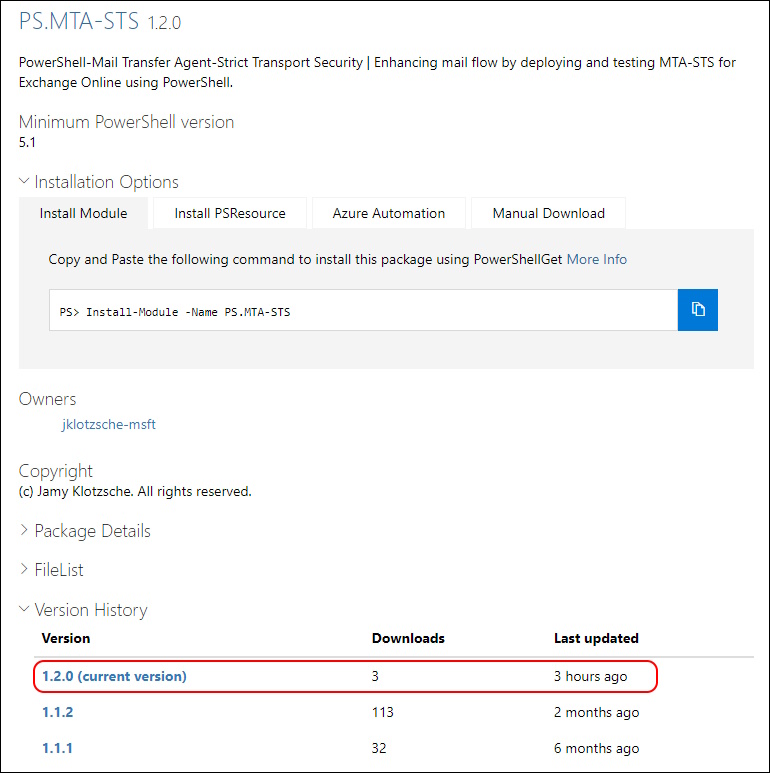Click the Minimum PowerShell version heading
The width and height of the screenshot is (770, 773).
click(x=126, y=122)
